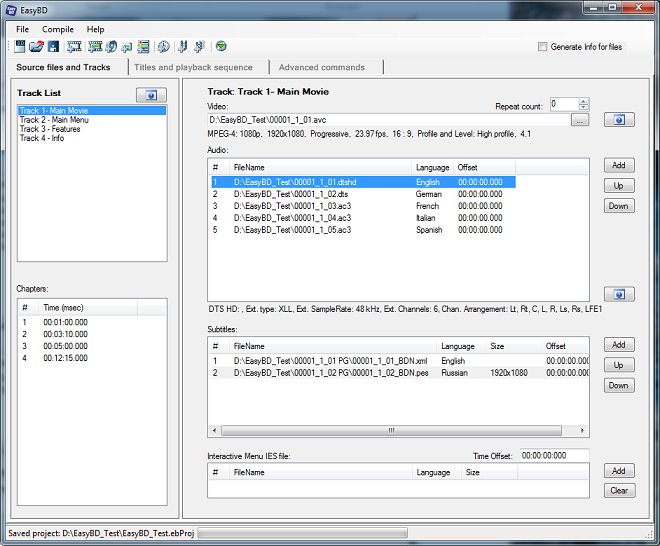
Task: Select subtitle file 00001_1_01_BDN.xml row
Action: pyautogui.click(x=399, y=361)
